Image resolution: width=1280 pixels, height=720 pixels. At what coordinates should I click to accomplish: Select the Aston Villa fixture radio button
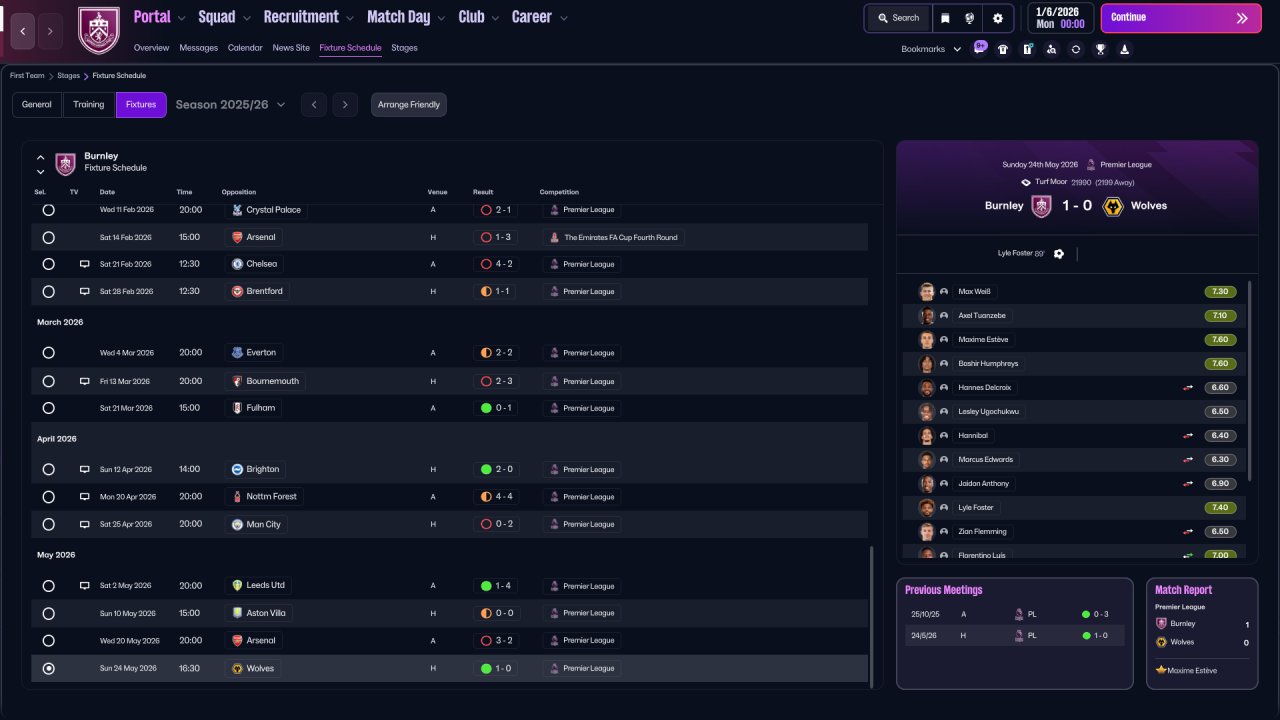pos(48,613)
